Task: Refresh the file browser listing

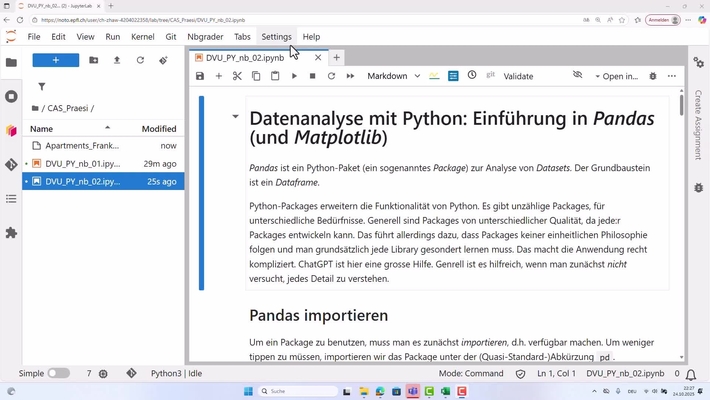Action: [x=140, y=60]
